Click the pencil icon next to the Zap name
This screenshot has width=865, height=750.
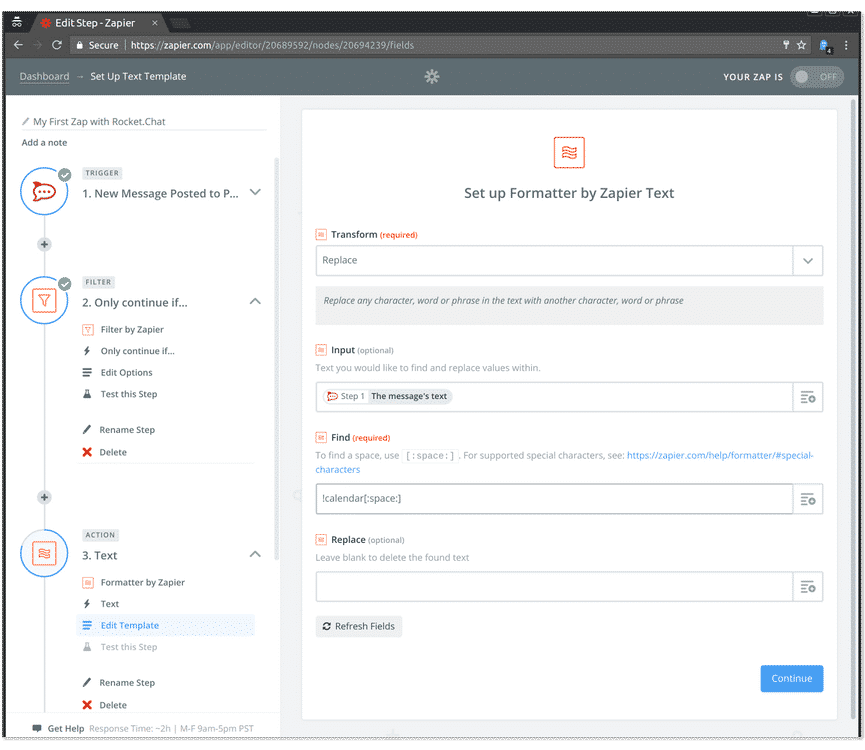pos(25,121)
